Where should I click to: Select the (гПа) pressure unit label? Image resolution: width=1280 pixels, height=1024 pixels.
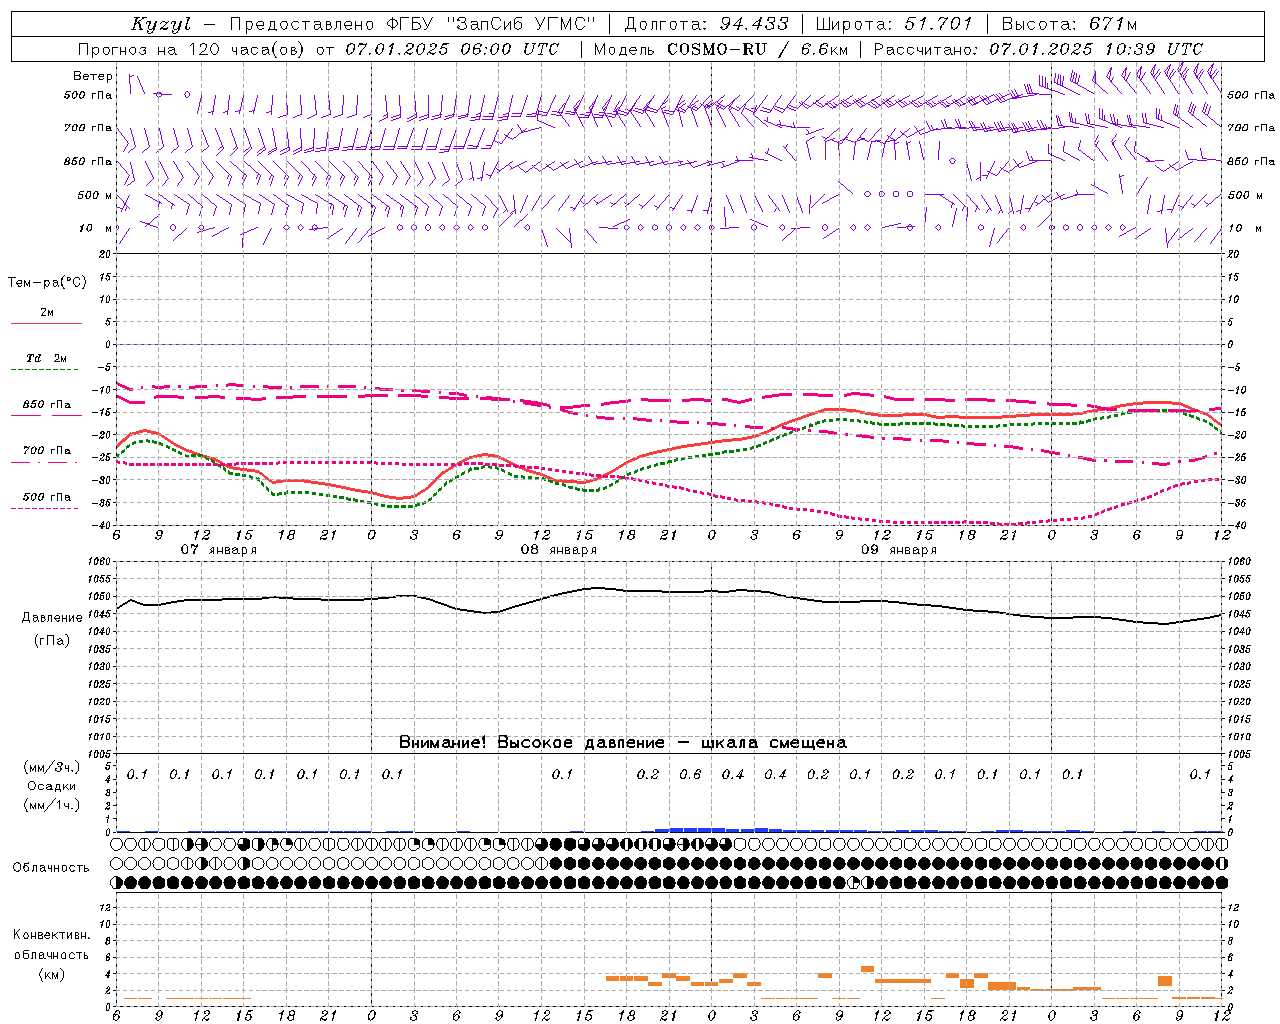52,641
